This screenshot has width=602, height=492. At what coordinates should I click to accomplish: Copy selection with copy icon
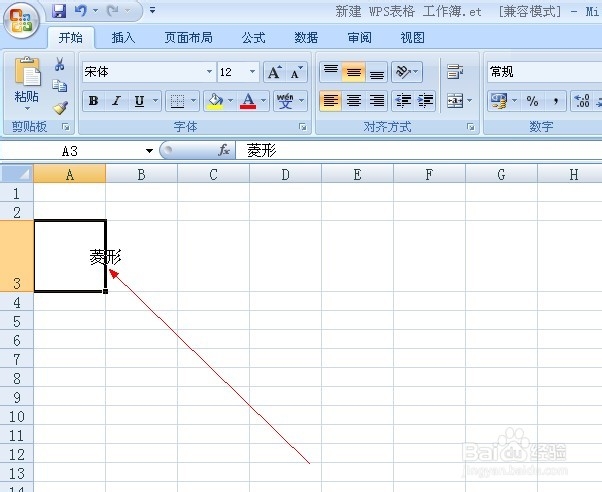pyautogui.click(x=60, y=86)
